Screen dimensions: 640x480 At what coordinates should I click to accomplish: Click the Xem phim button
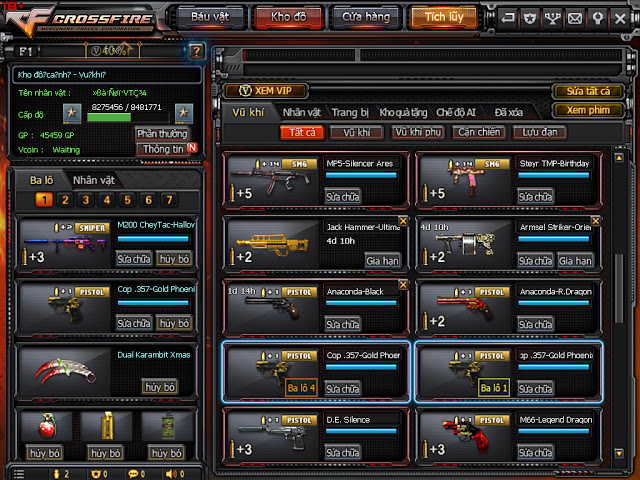[x=588, y=110]
